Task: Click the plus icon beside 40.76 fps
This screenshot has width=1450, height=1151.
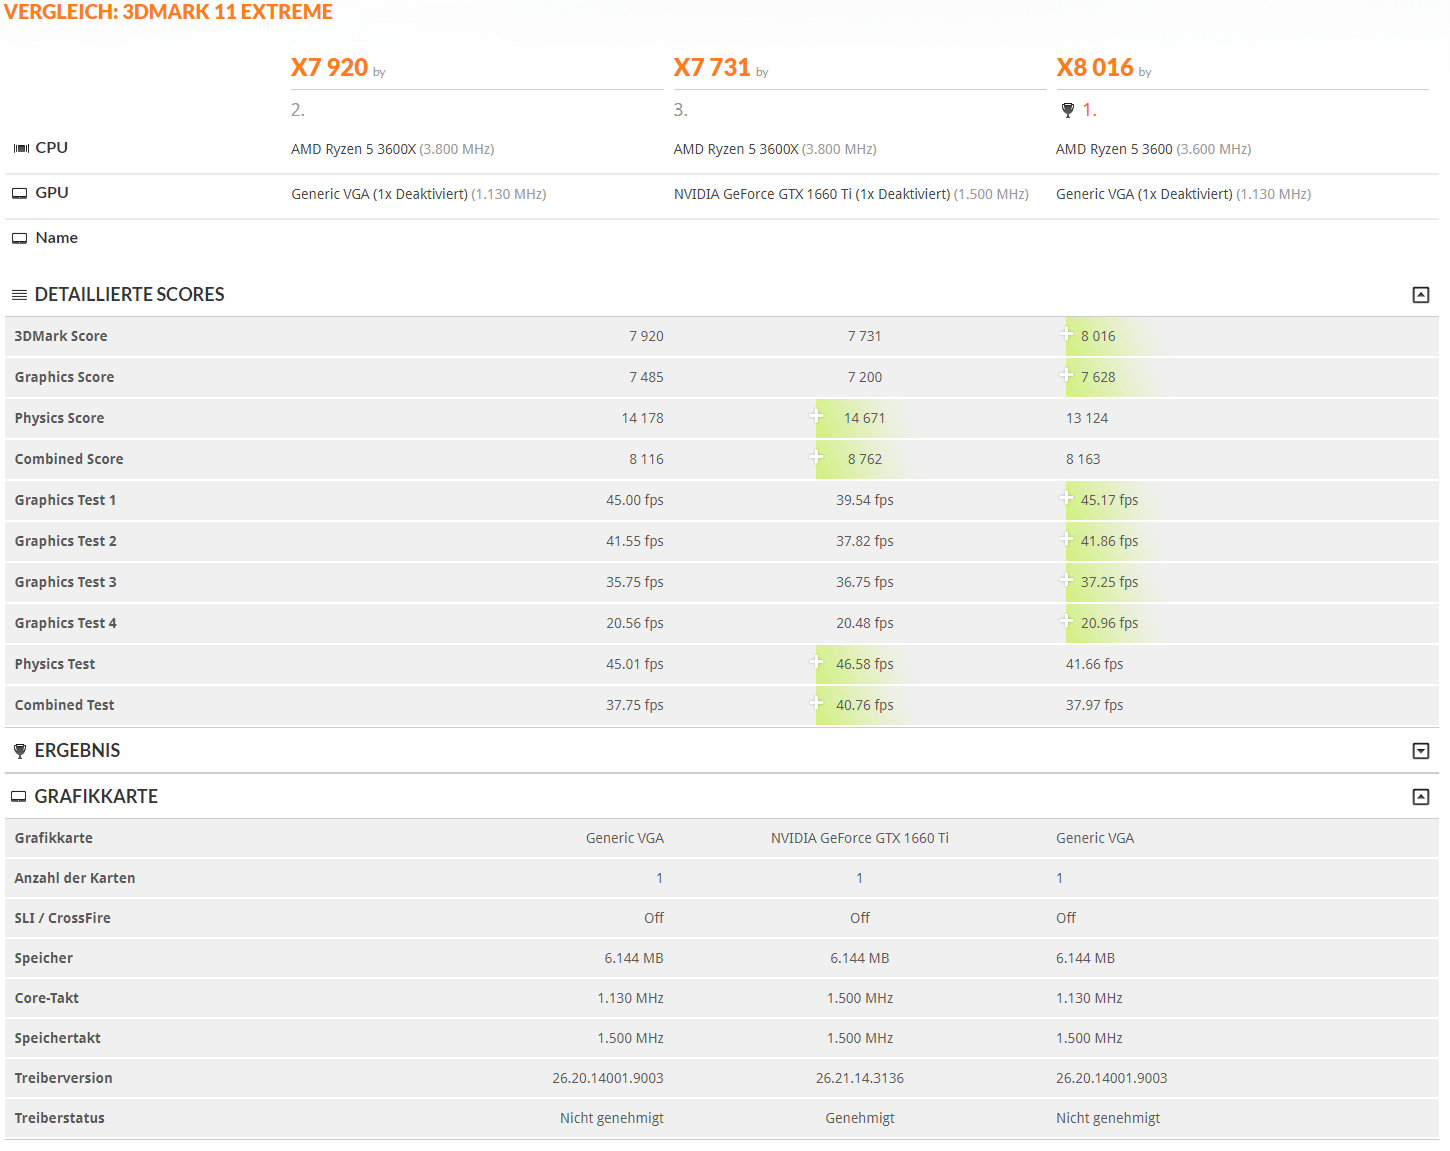Action: click(816, 703)
